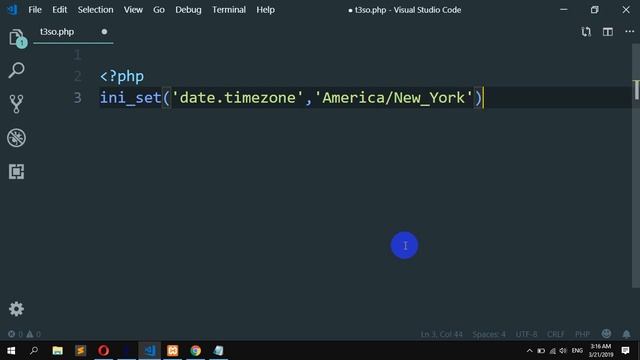Open notifications with the bell icon

click(626, 334)
